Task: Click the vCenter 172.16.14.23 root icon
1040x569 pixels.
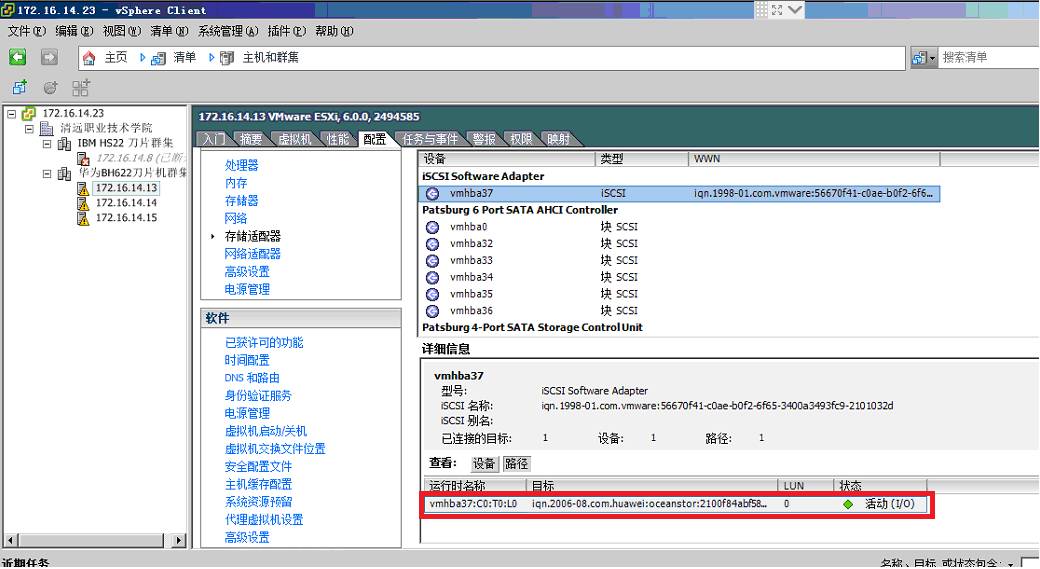Action: coord(29,113)
